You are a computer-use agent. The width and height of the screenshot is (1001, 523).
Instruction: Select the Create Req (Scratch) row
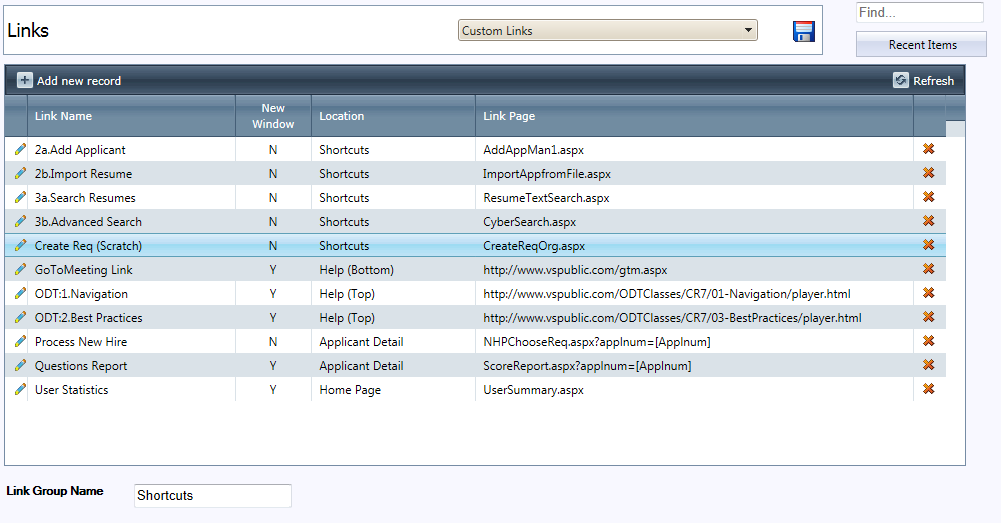(x=88, y=246)
